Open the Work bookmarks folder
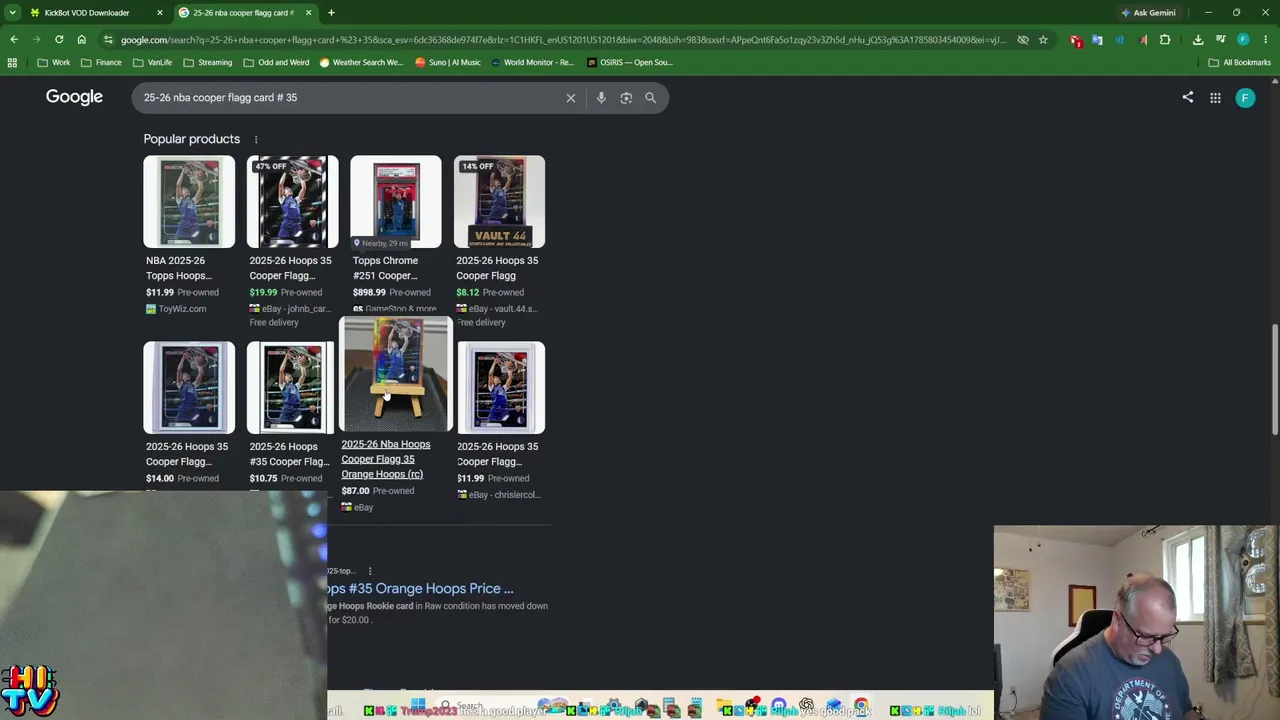This screenshot has height=720, width=1280. point(54,62)
